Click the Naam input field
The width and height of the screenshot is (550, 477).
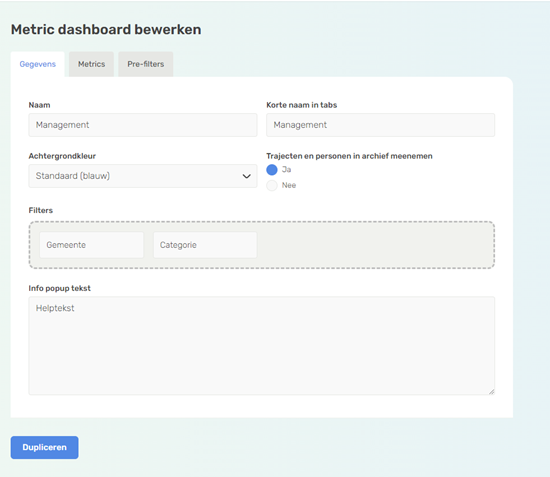point(143,125)
